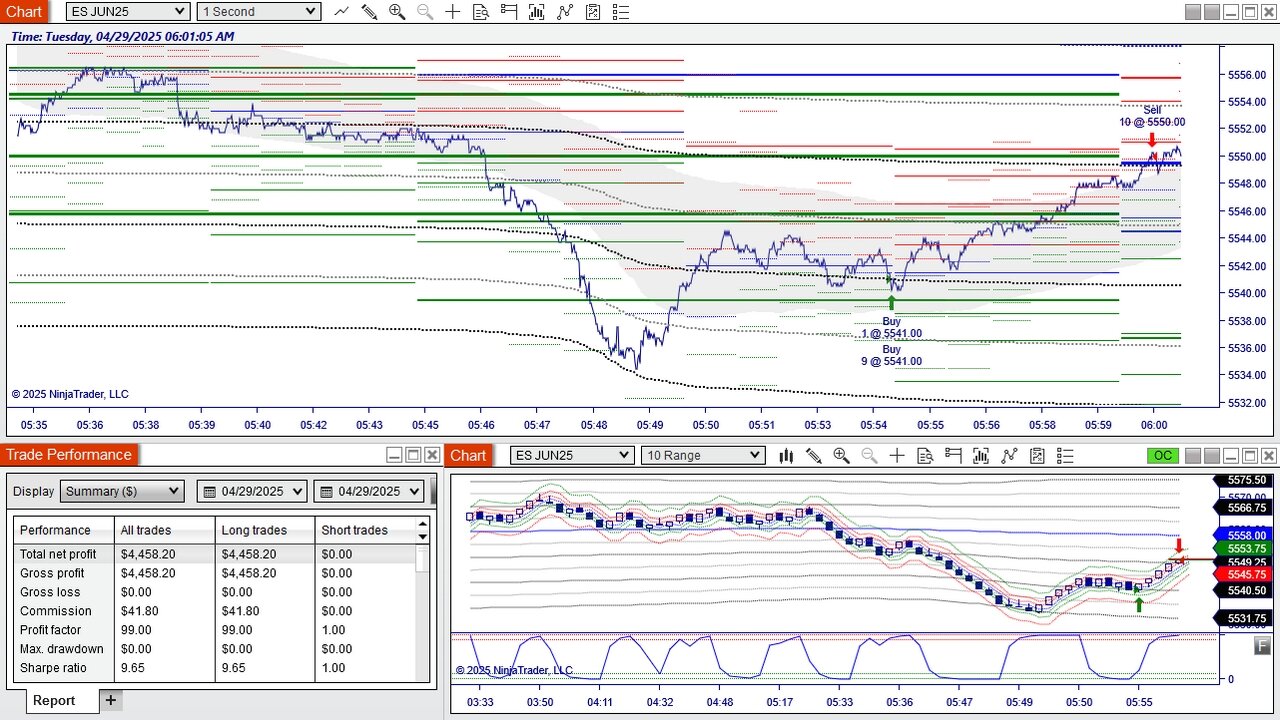Click the performance grid vertical scrollbar thumb
1280x720 pixels.
tap(423, 559)
